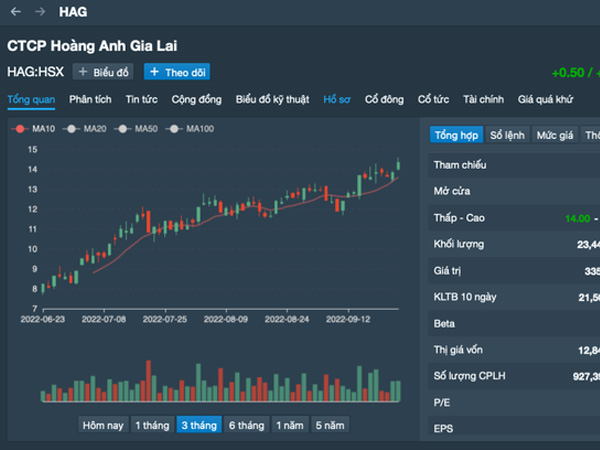Enable the MA50 moving average line

[136, 129]
